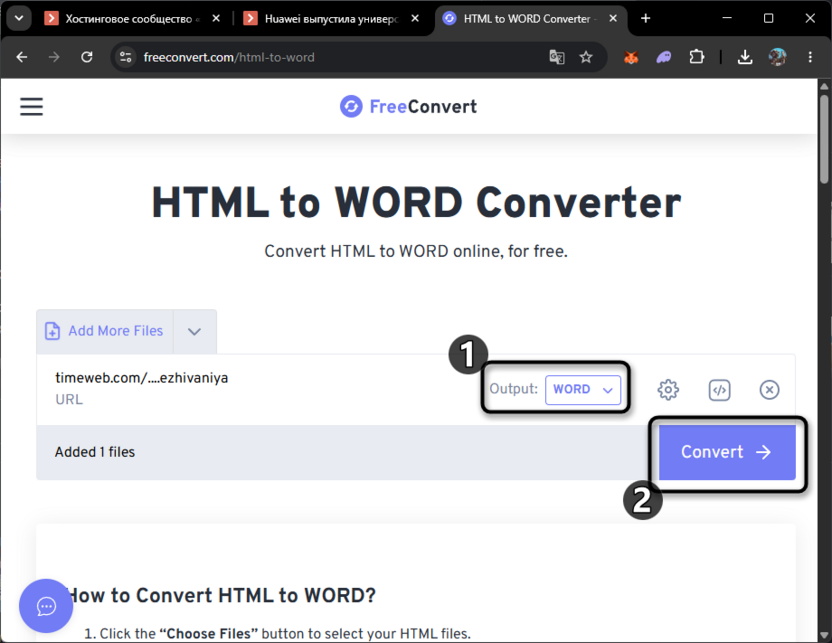Viewport: 832px width, 643px height.
Task: Open the hamburger menu
Action: click(x=31, y=107)
